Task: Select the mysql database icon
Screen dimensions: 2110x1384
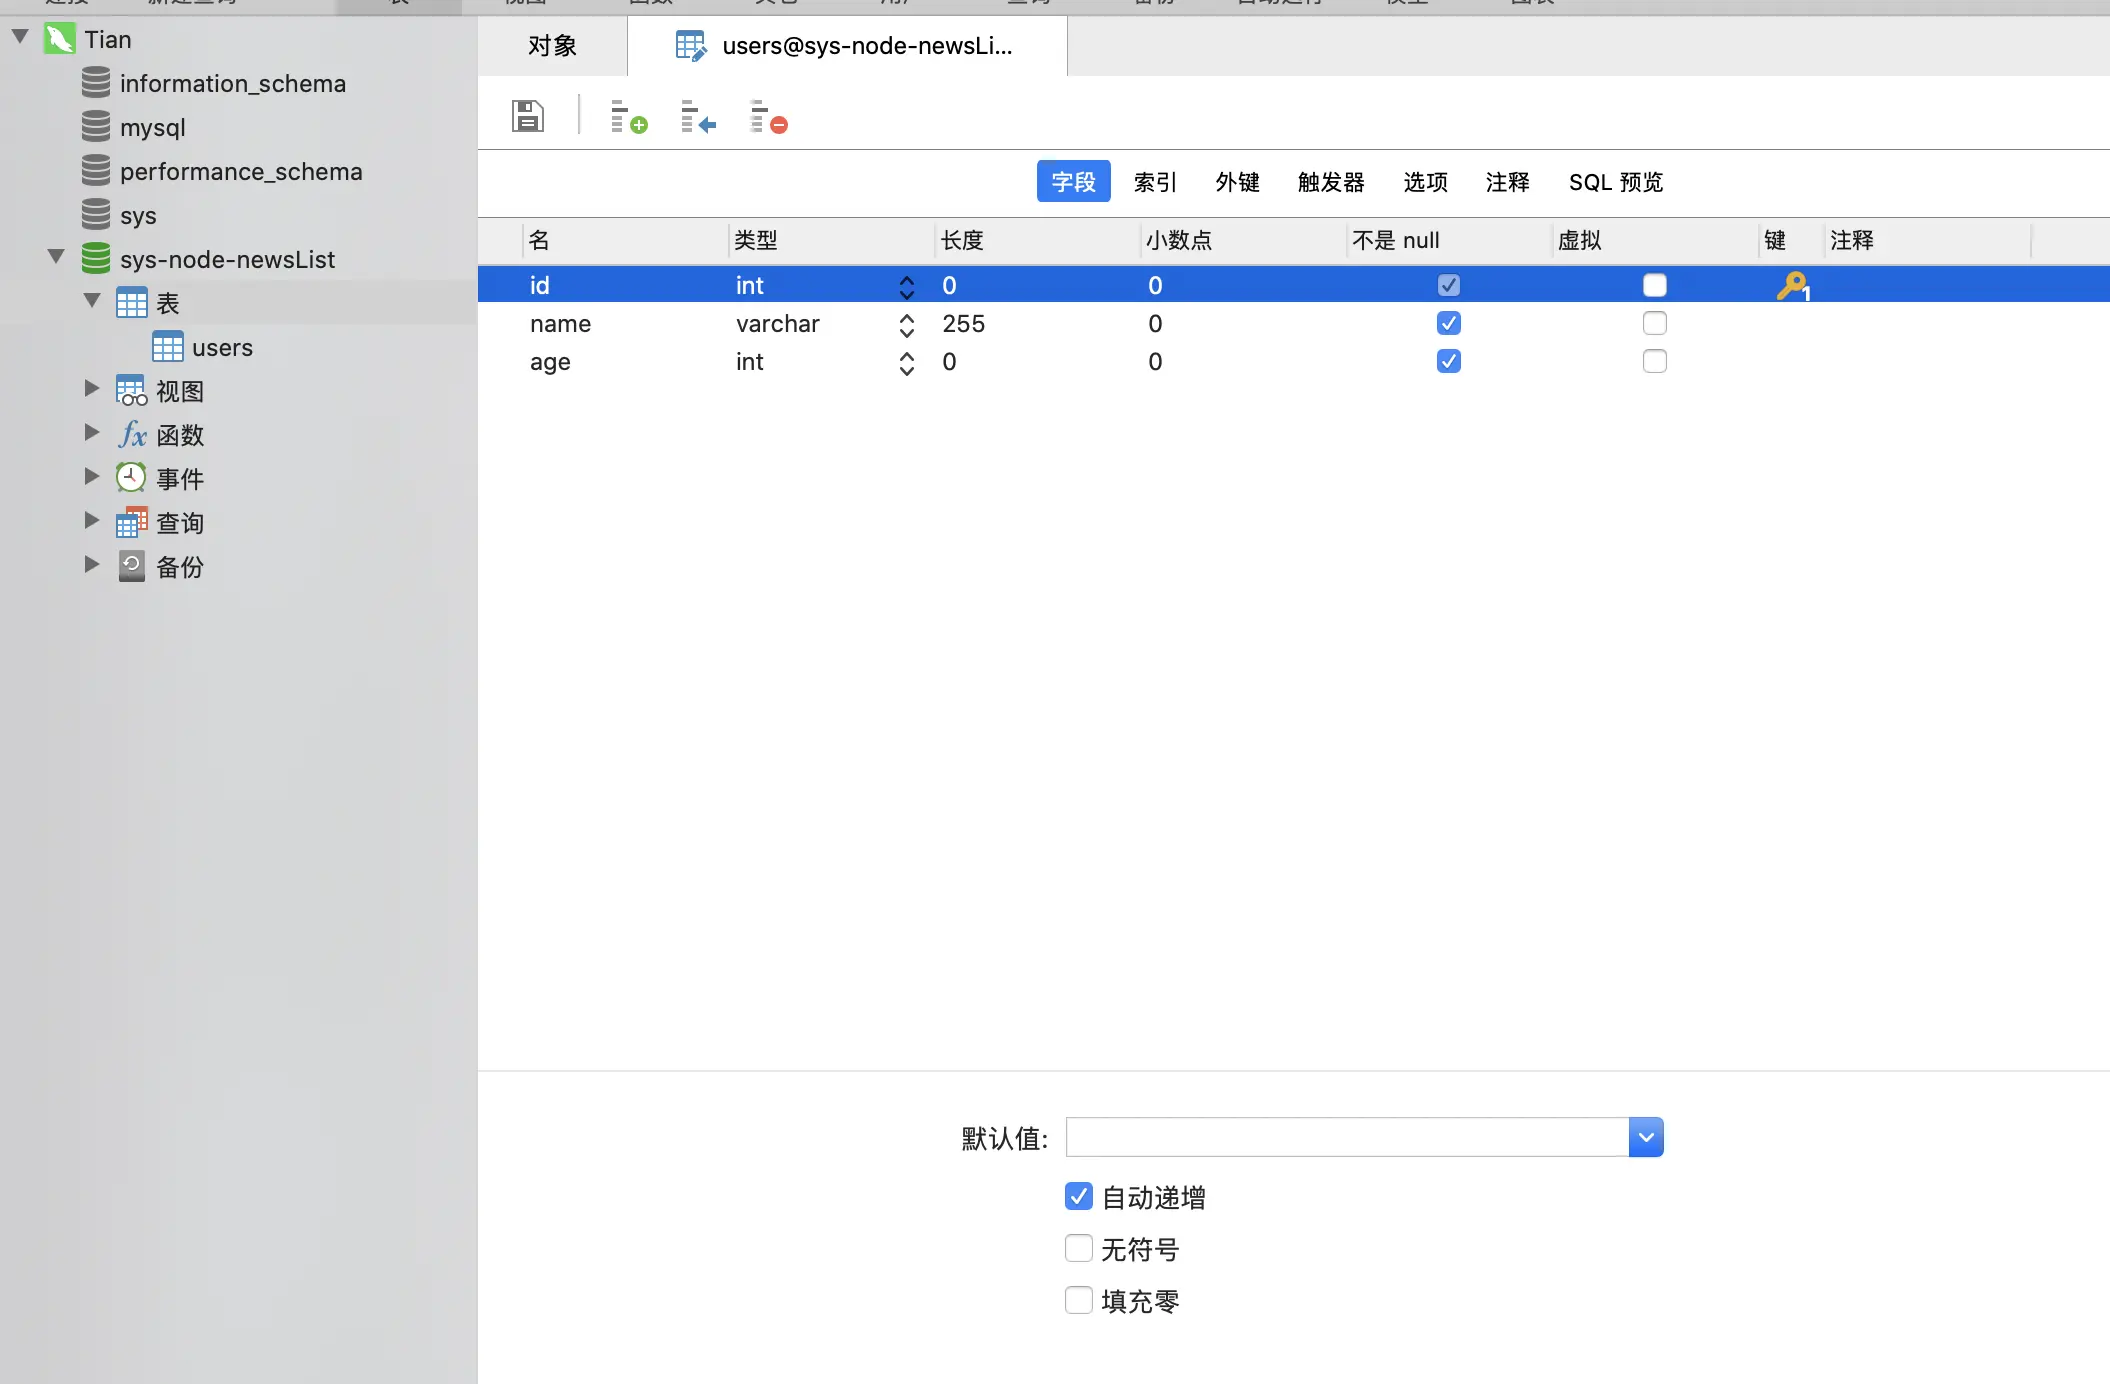Action: click(96, 127)
